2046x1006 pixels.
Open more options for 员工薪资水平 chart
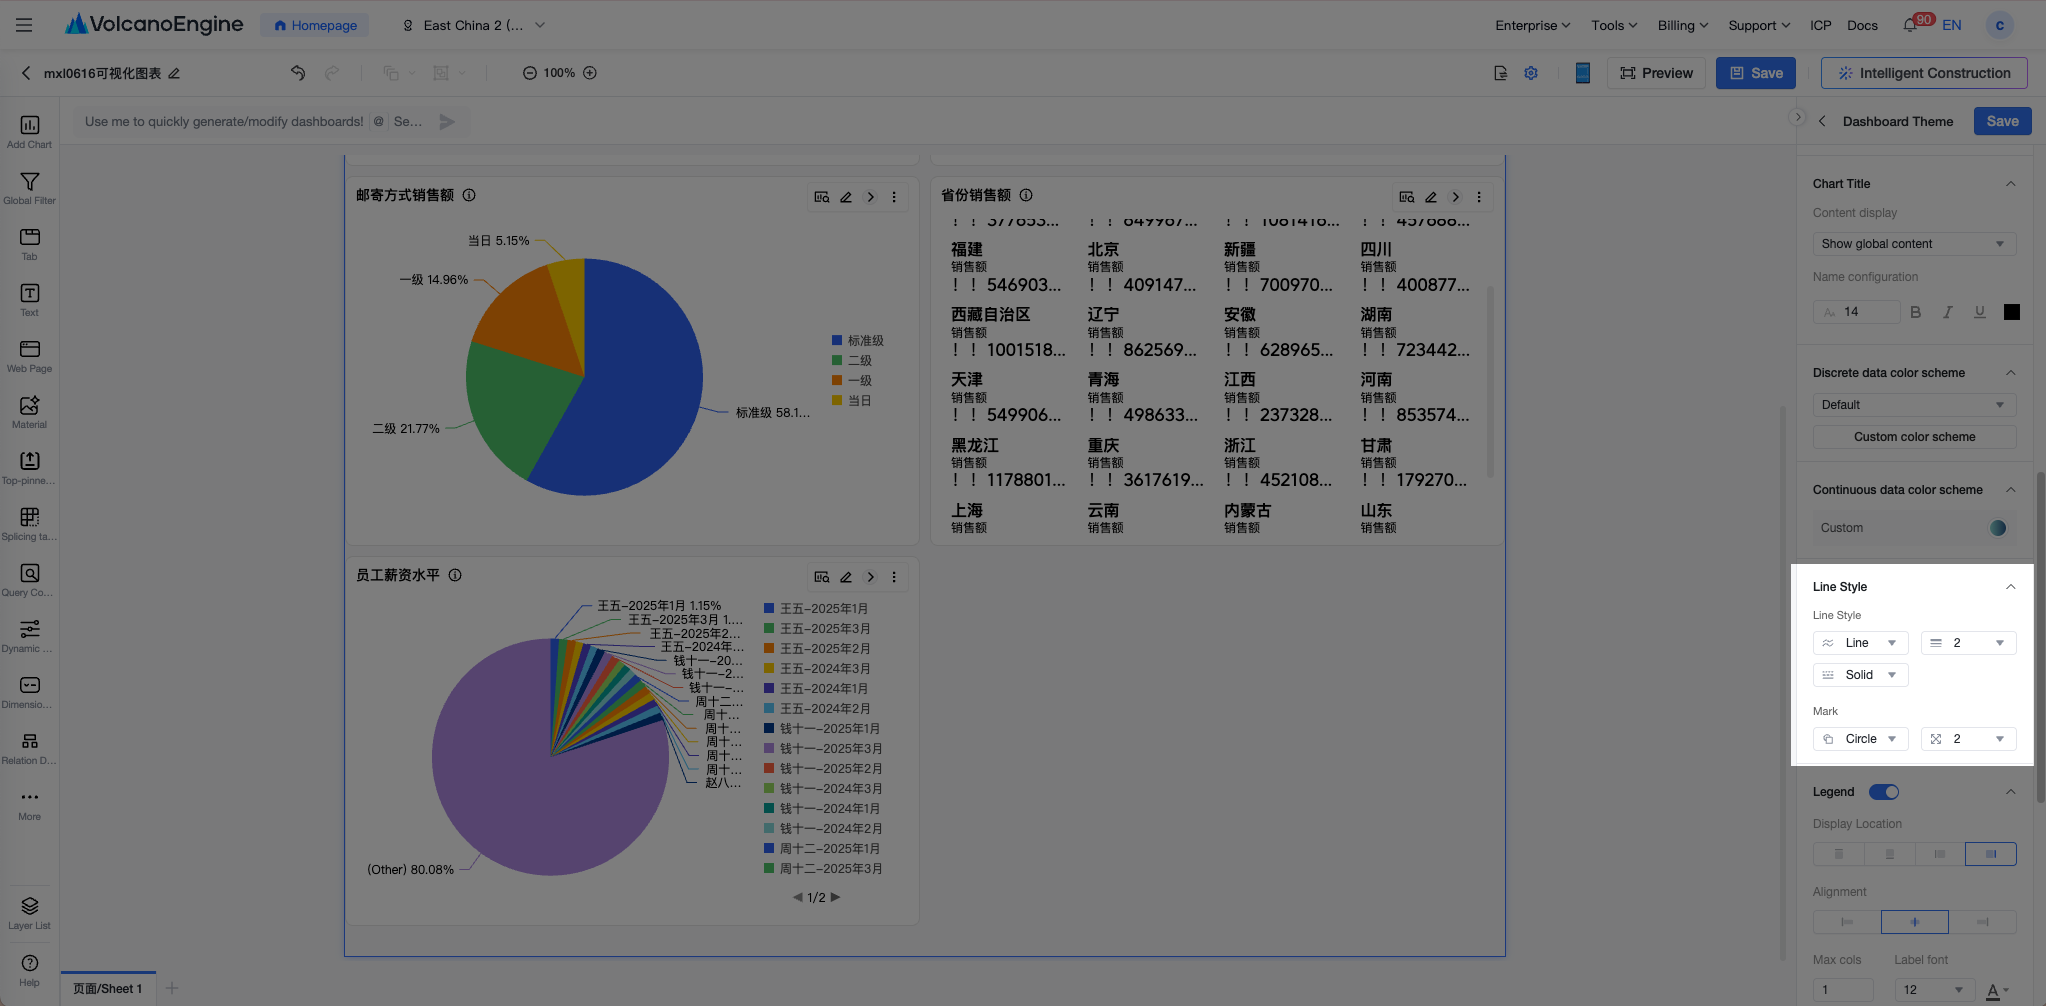coord(894,577)
